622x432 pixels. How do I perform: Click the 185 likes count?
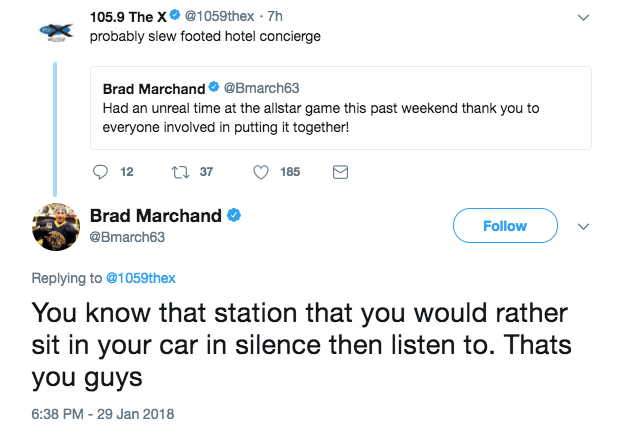pyautogui.click(x=290, y=172)
